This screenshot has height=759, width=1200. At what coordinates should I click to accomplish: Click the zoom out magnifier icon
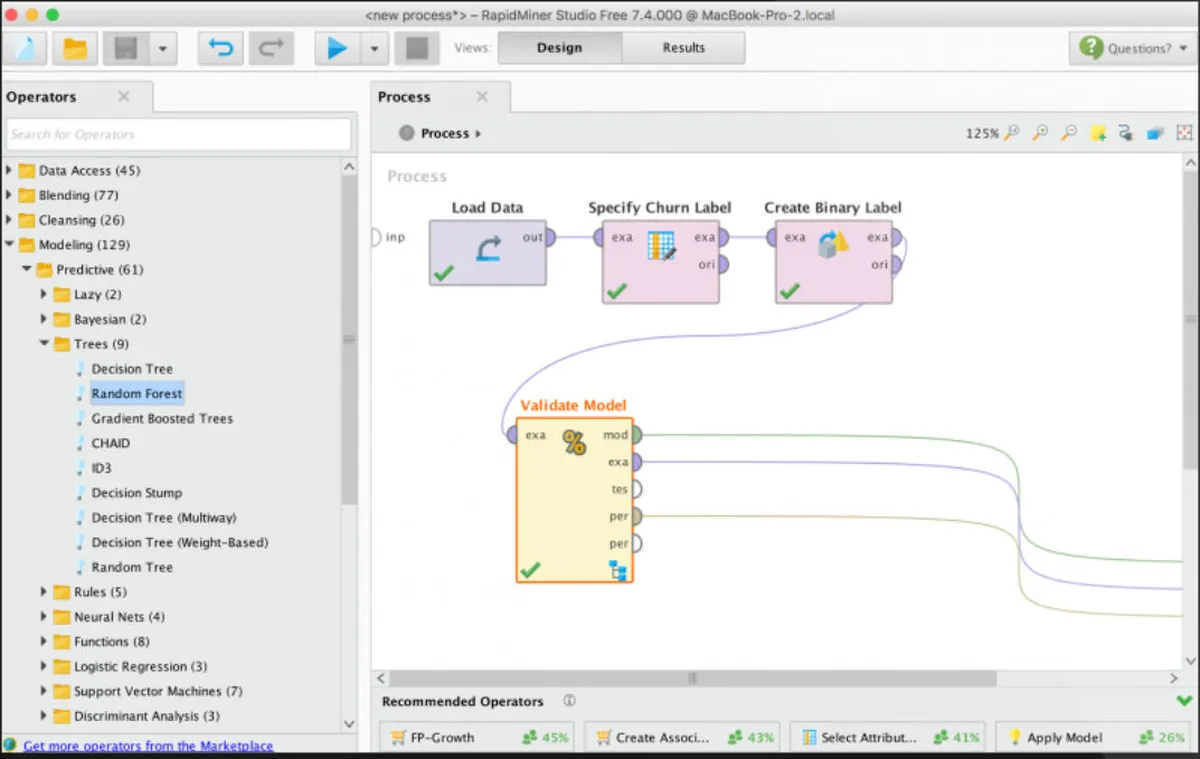click(1069, 133)
